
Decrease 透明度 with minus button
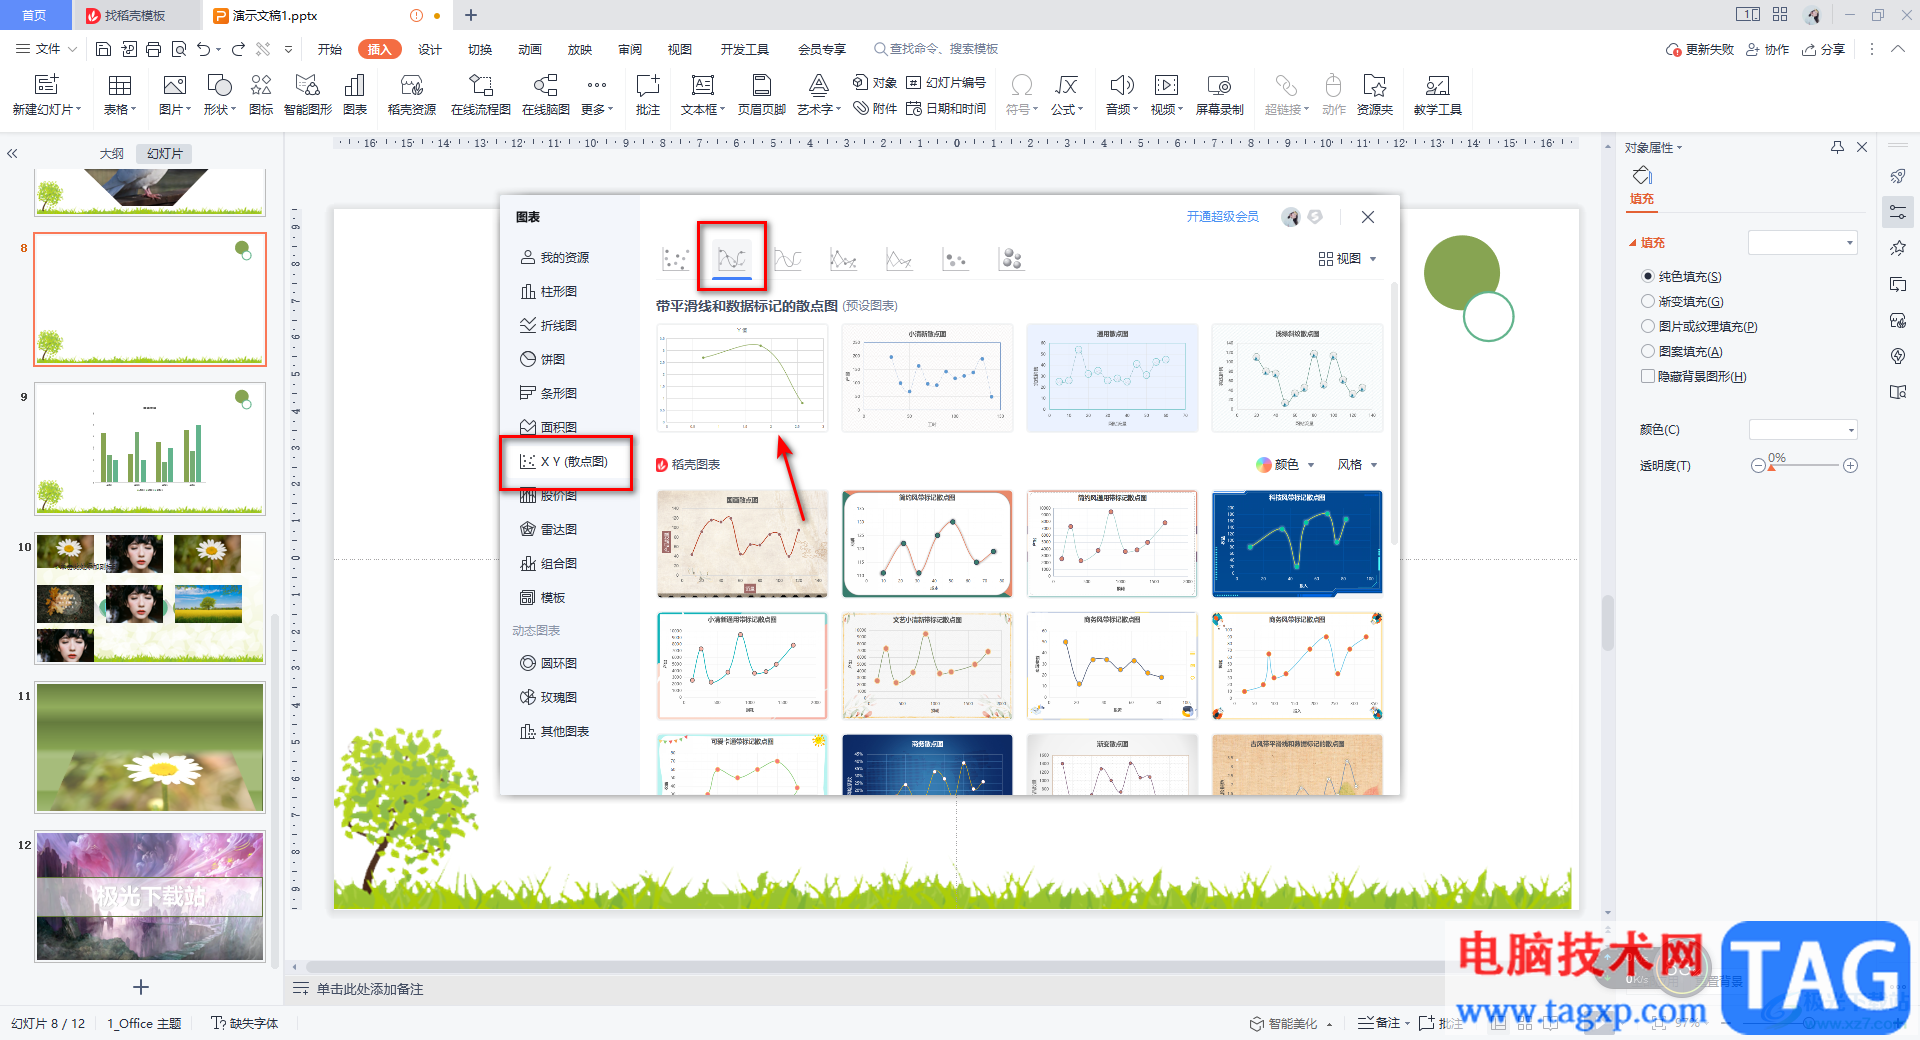1758,466
